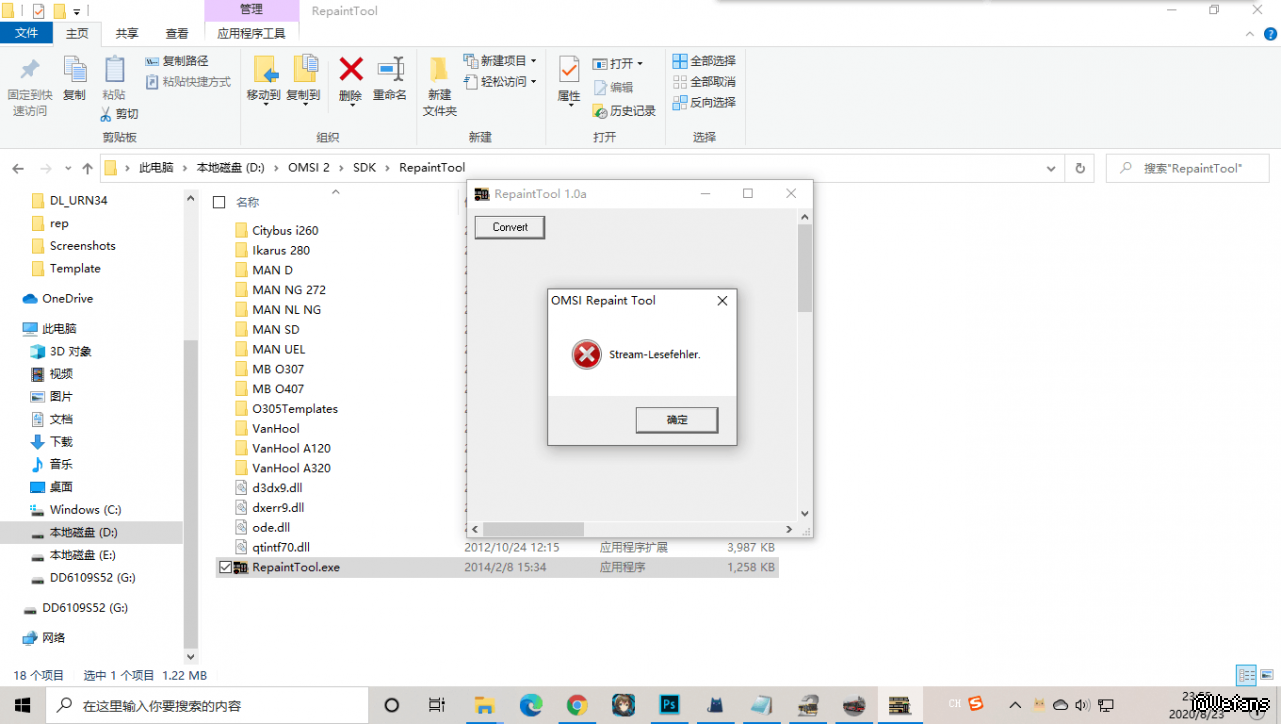Switch to the Share (共享) tab
Image resolution: width=1281 pixels, height=724 pixels.
[x=127, y=34]
